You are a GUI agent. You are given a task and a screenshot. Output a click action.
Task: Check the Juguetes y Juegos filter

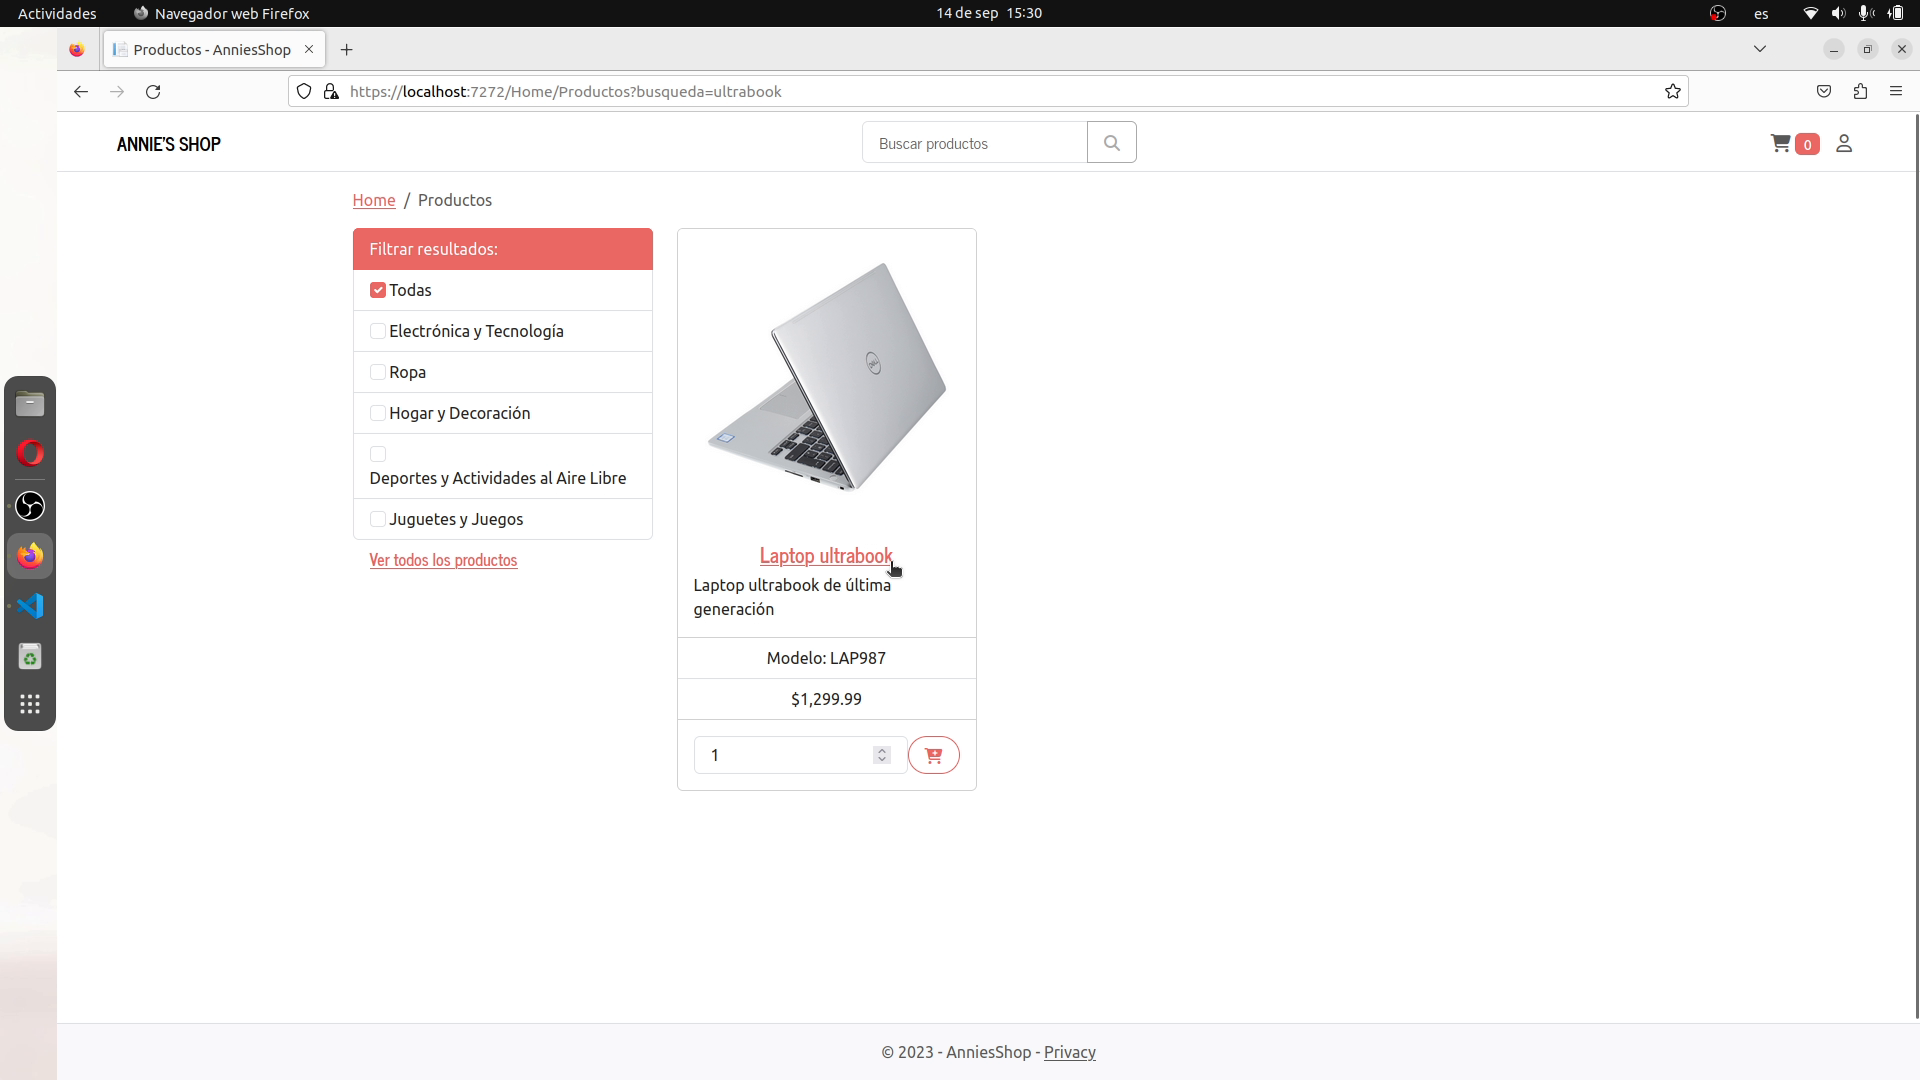click(378, 519)
